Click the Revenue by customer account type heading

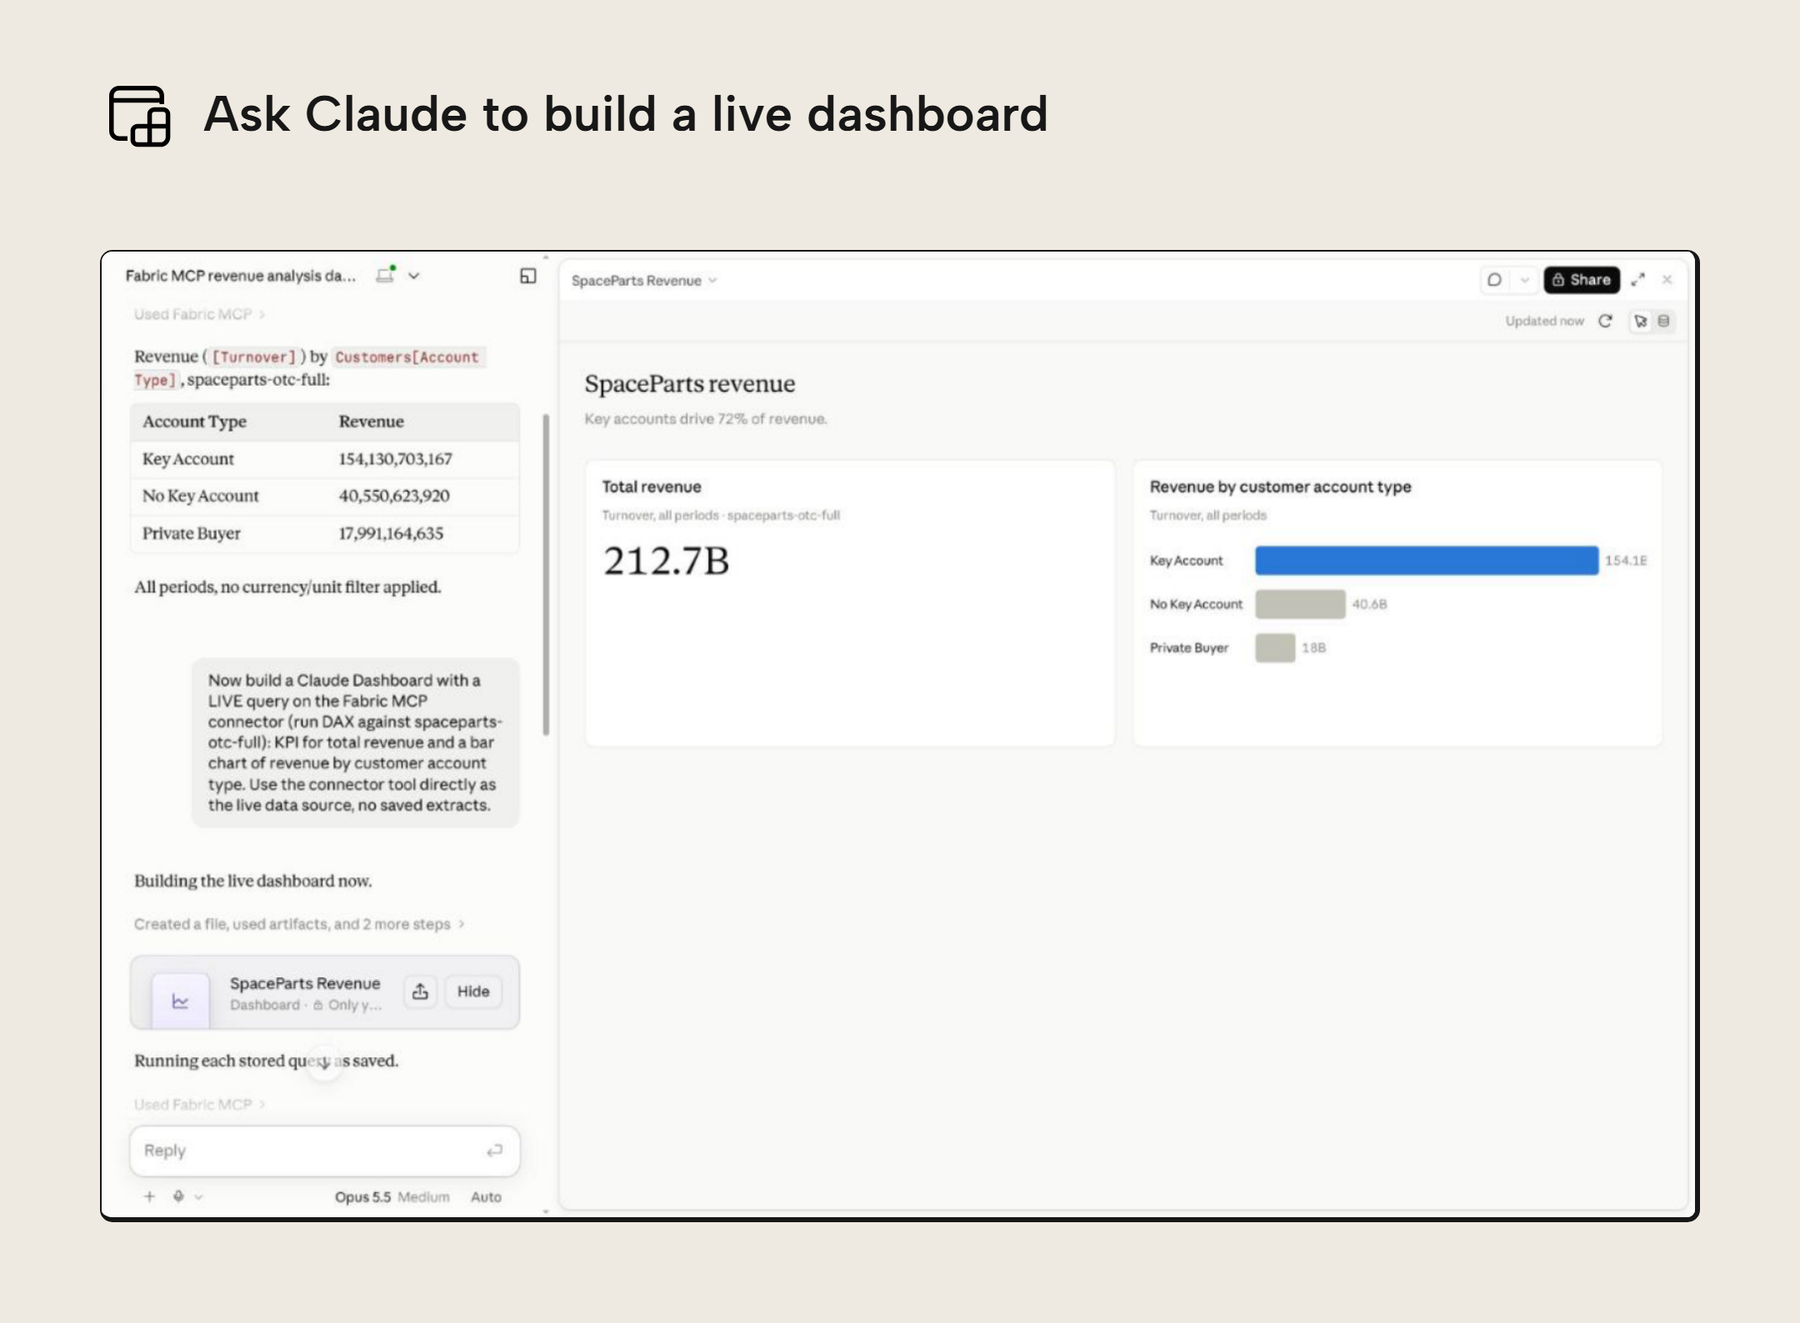[1280, 487]
